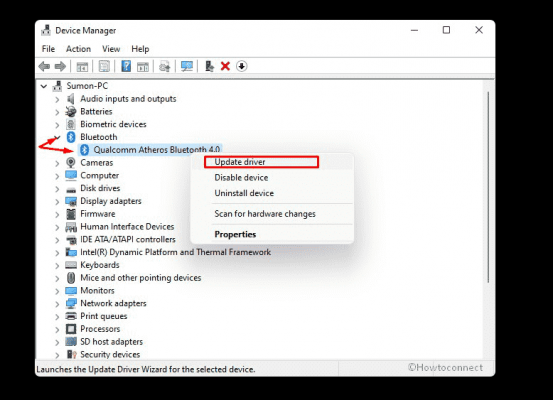Click the Cameras webcam icon
Screen dimensions: 553x400
click(x=71, y=163)
